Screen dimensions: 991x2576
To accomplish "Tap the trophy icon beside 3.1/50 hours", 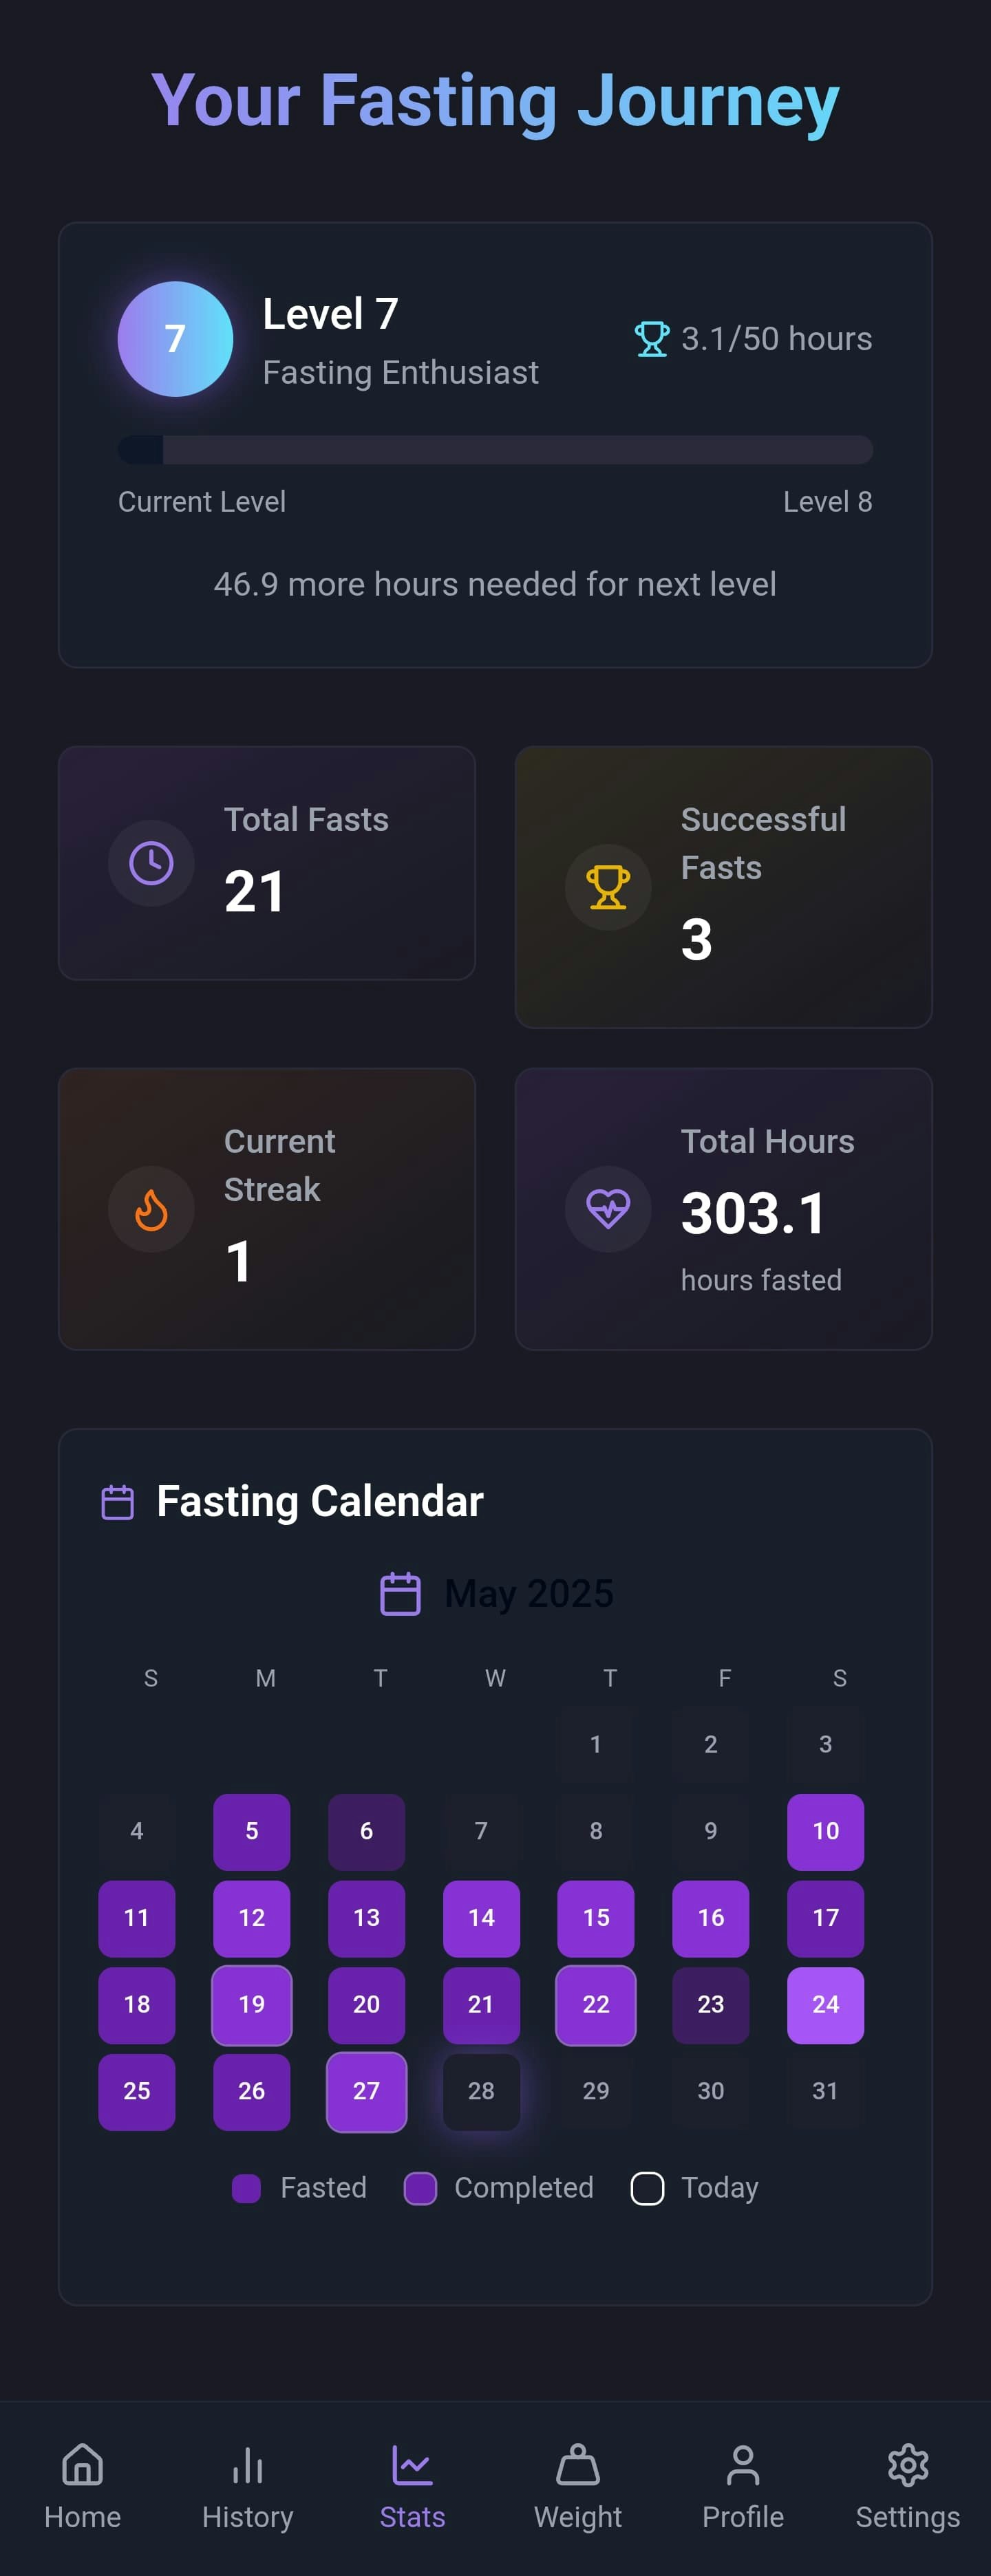I will point(652,339).
